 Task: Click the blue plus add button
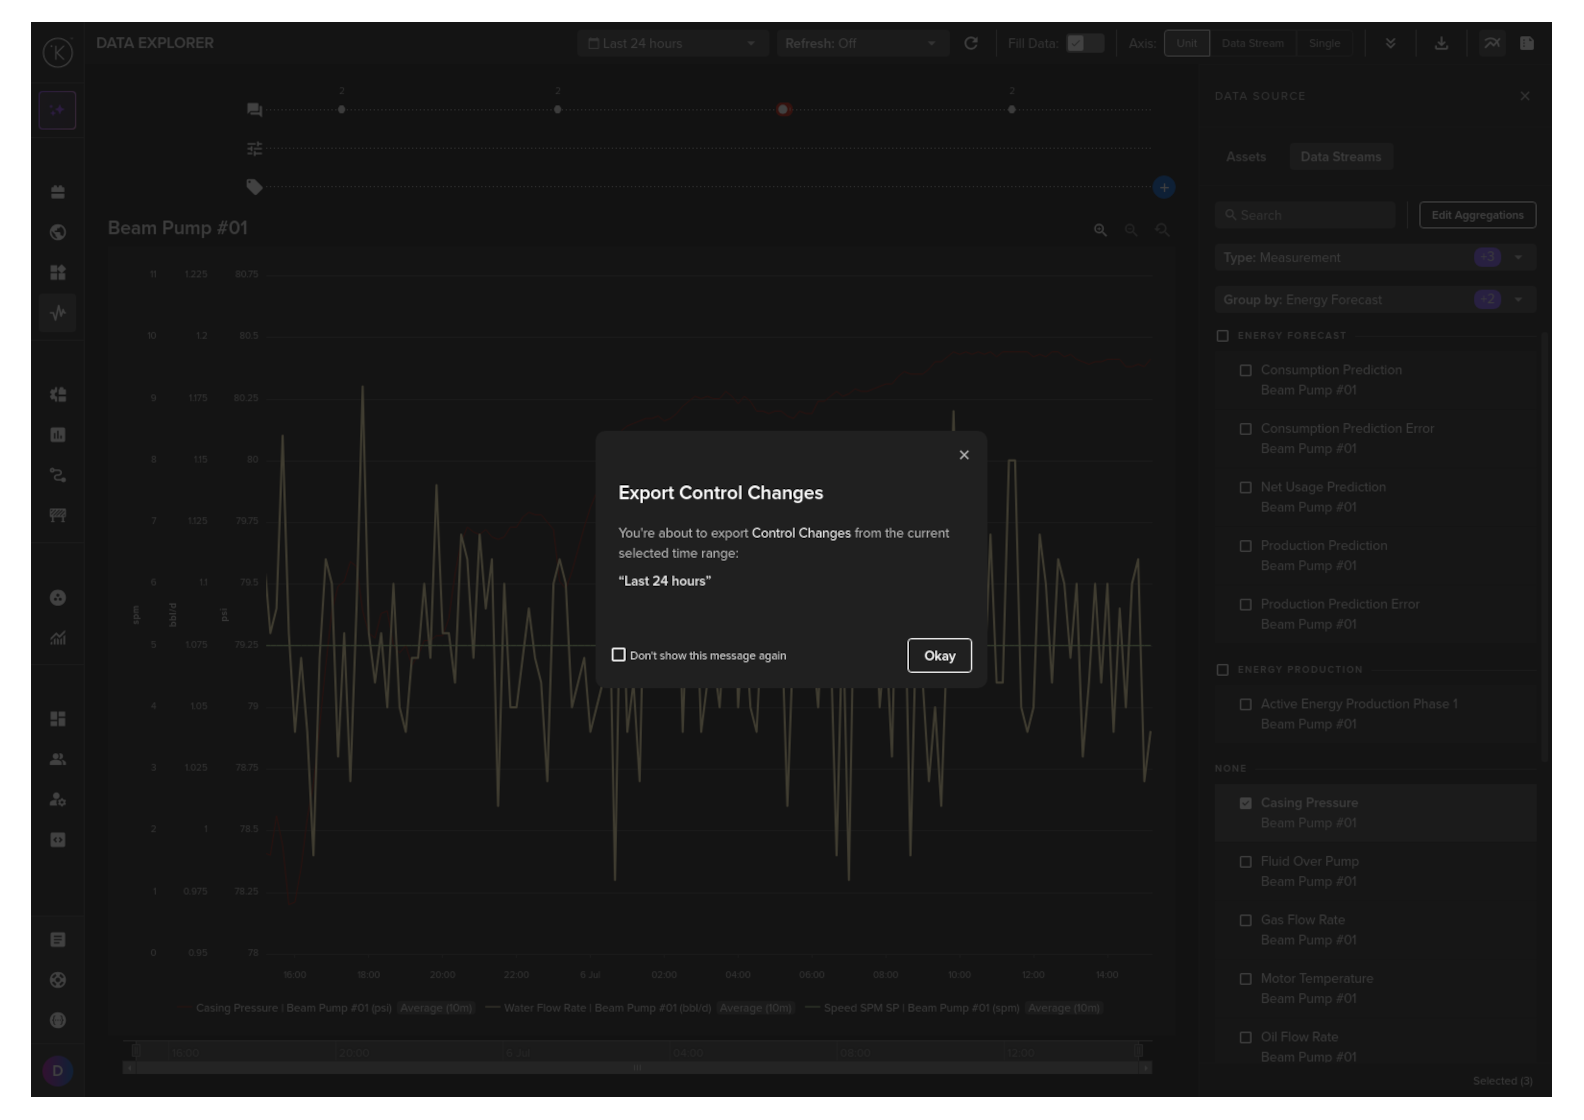coord(1163,188)
